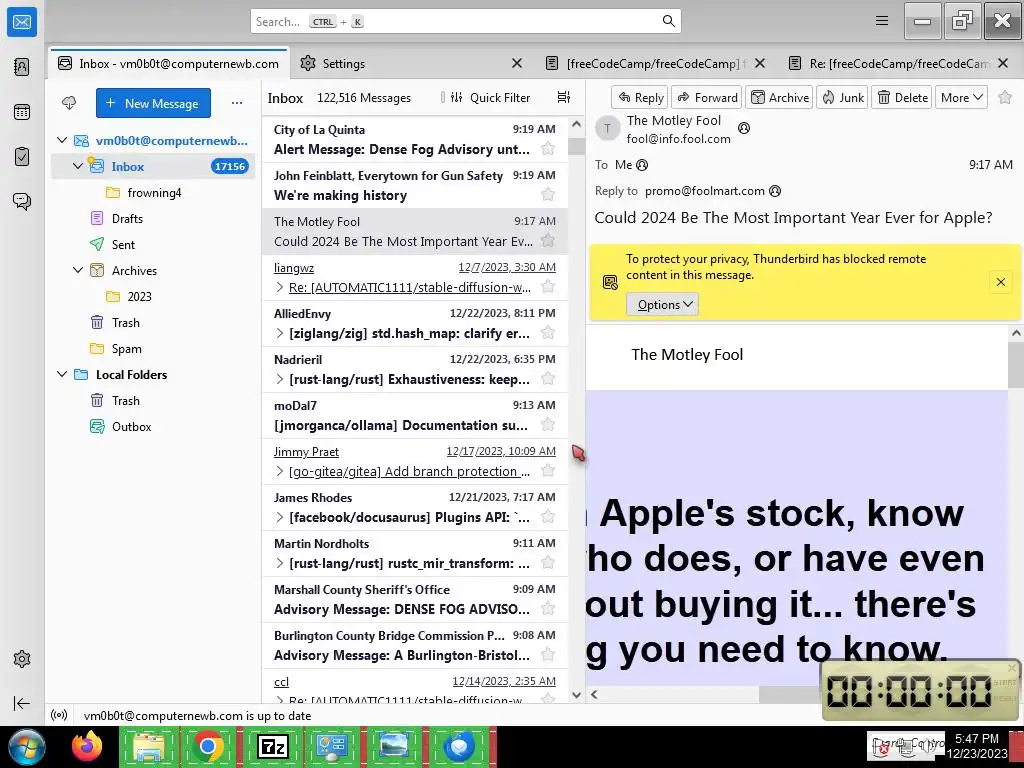Collapse the Inbox folder subtree

click(x=78, y=166)
